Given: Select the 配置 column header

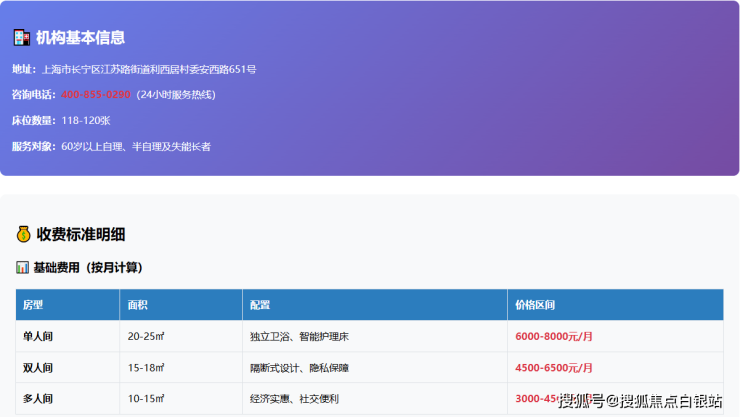Looking at the screenshot, I should (260, 305).
